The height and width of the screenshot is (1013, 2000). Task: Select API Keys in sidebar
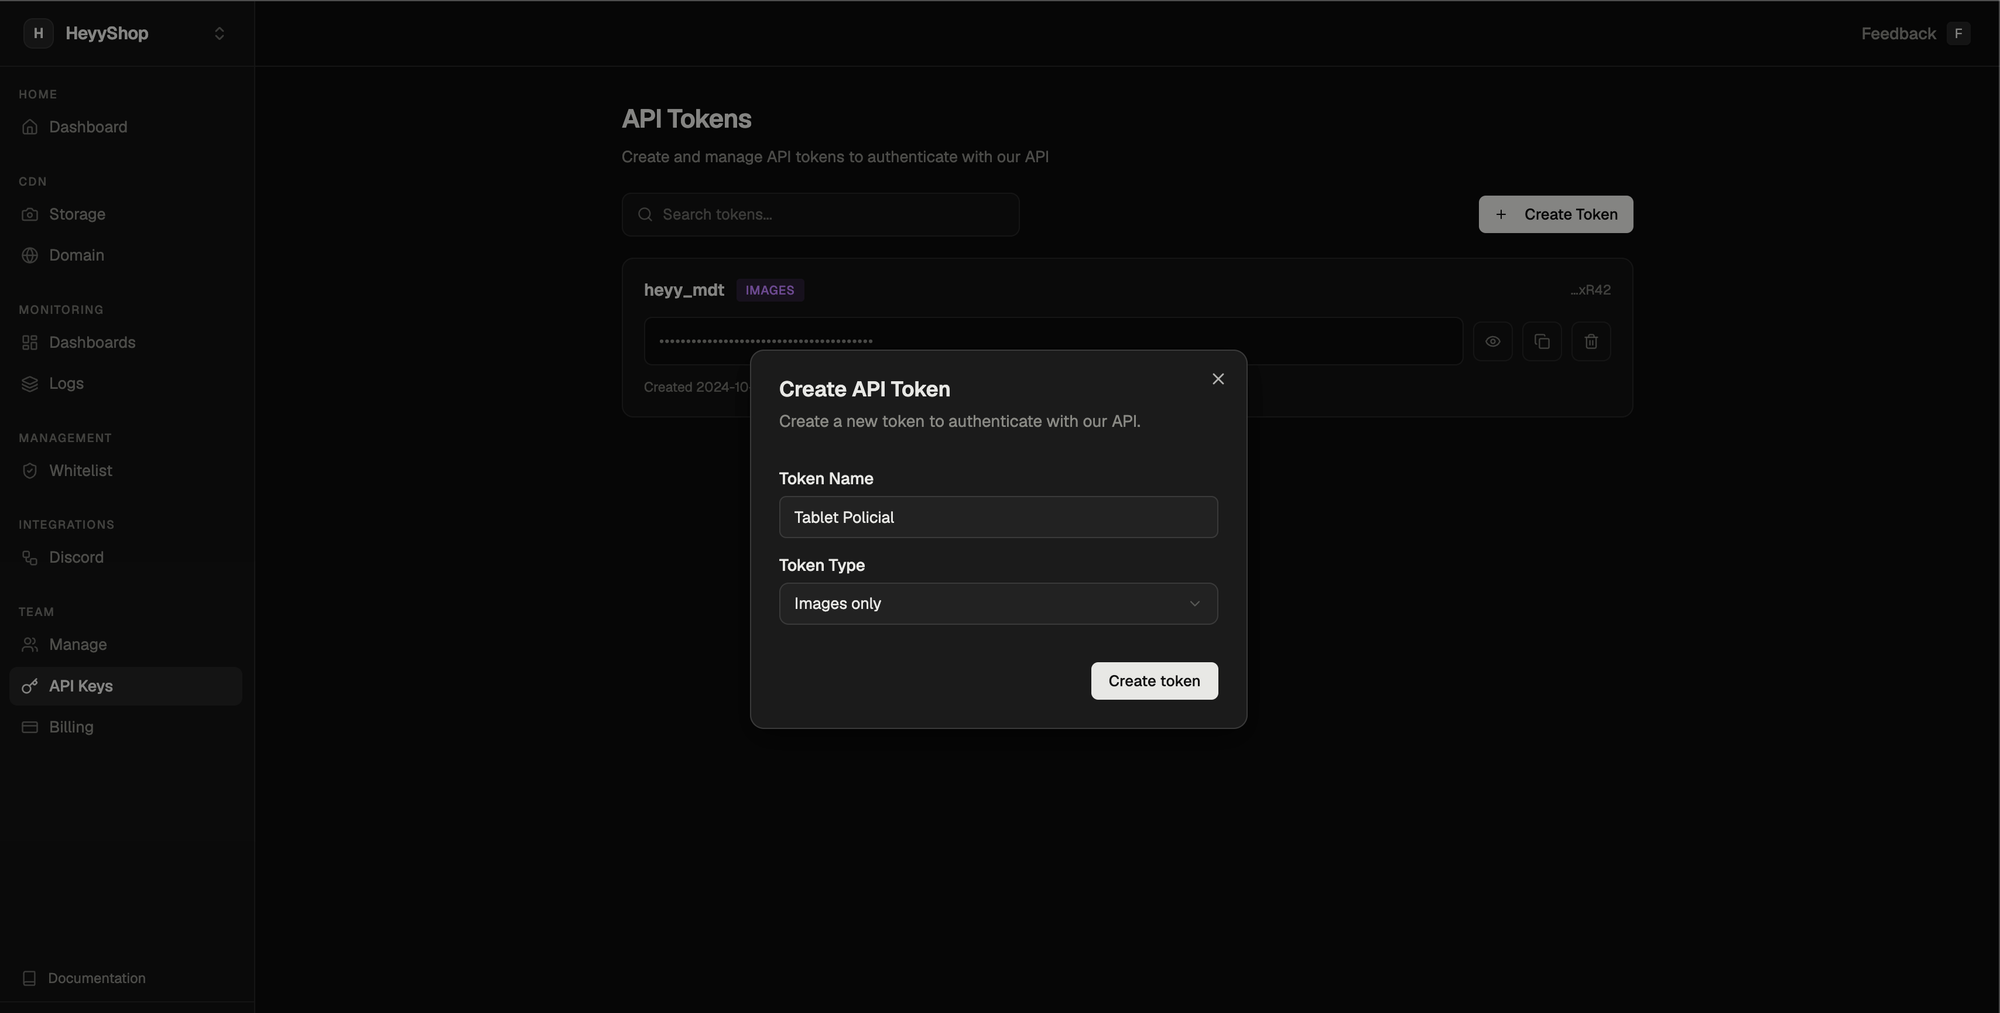(x=126, y=686)
